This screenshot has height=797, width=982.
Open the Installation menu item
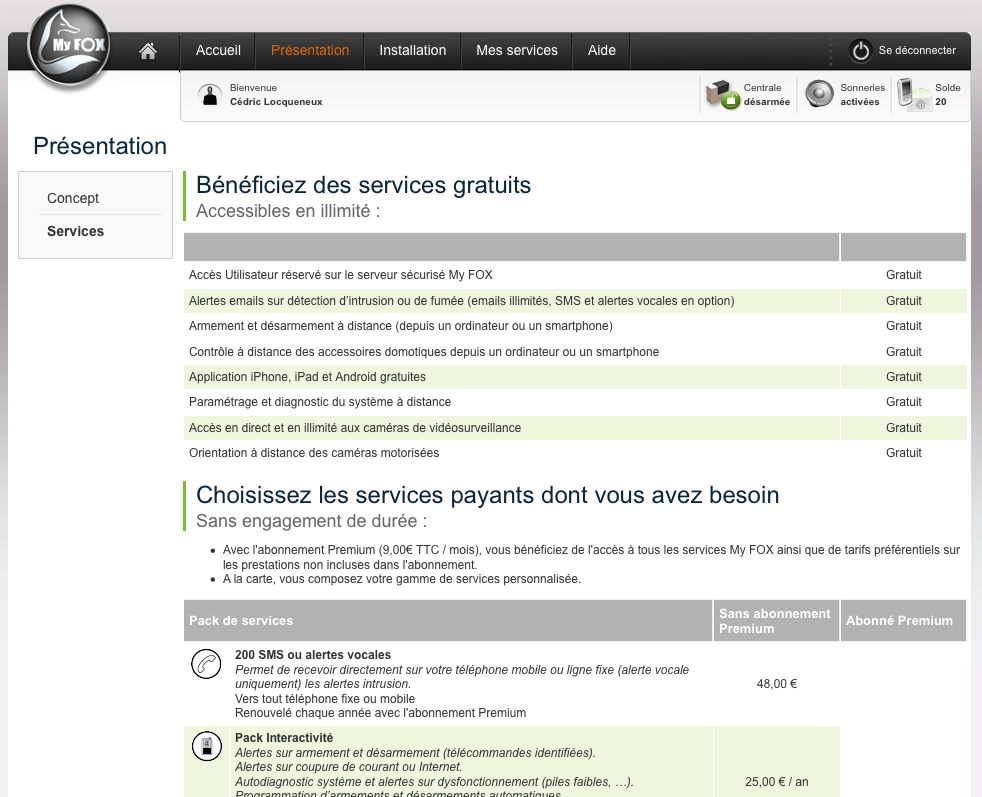413,51
